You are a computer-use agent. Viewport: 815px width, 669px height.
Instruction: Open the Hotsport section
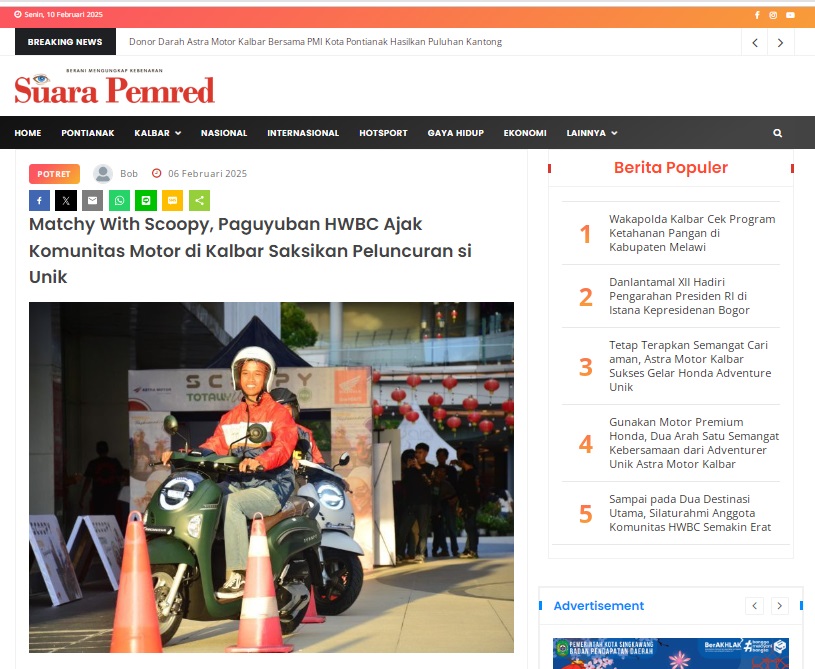click(383, 133)
